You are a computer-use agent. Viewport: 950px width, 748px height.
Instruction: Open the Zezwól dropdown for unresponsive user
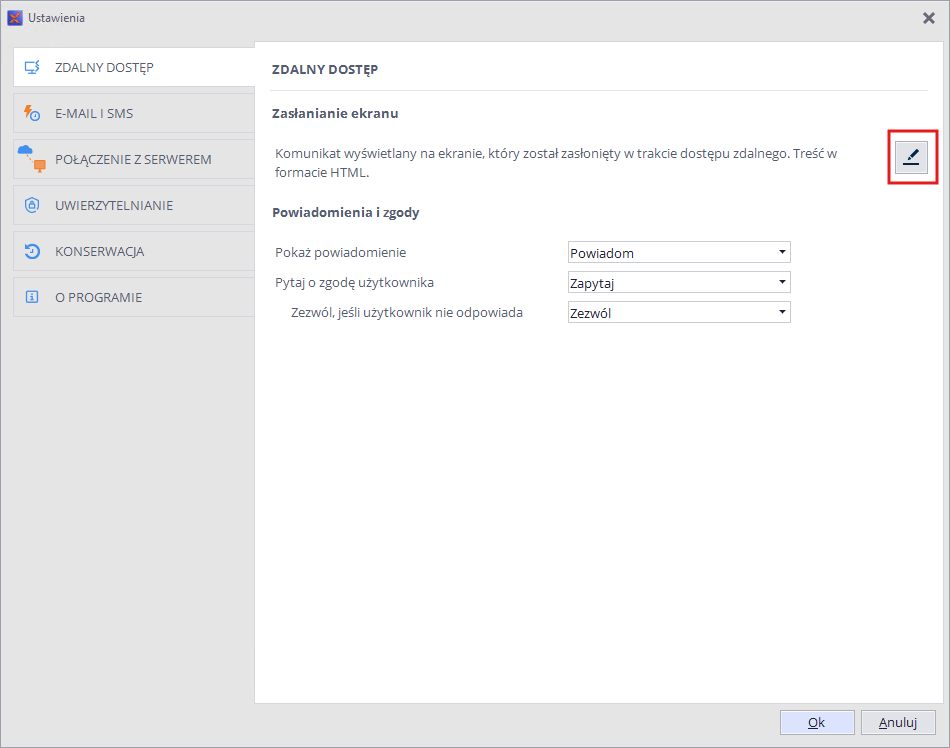(x=679, y=312)
